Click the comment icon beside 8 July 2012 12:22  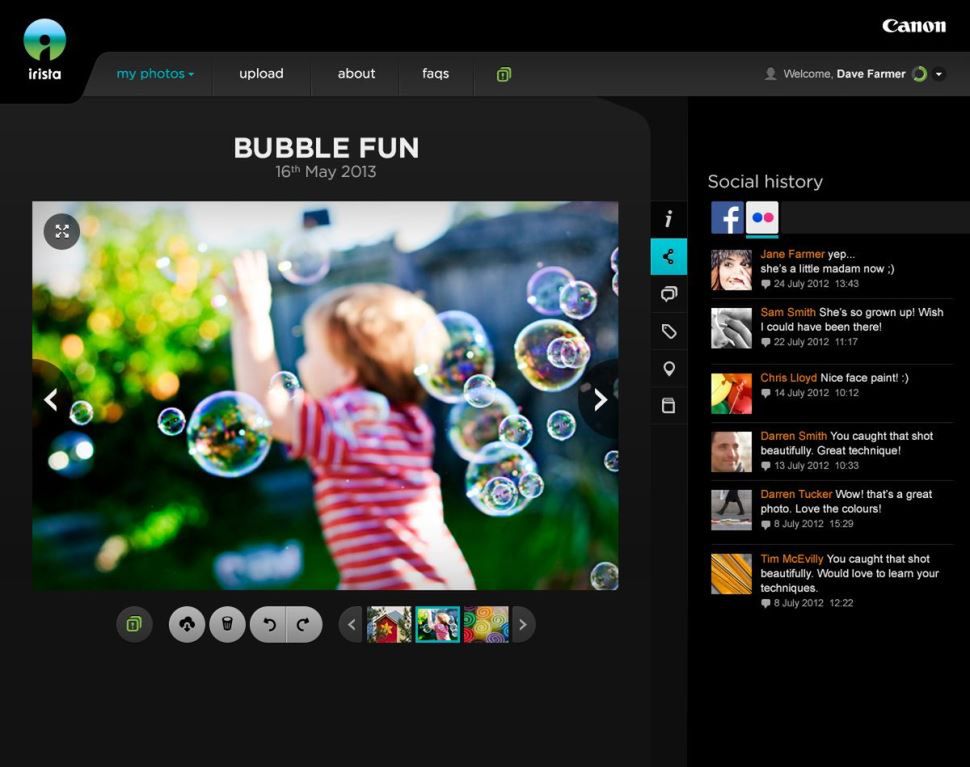pyautogui.click(x=765, y=604)
